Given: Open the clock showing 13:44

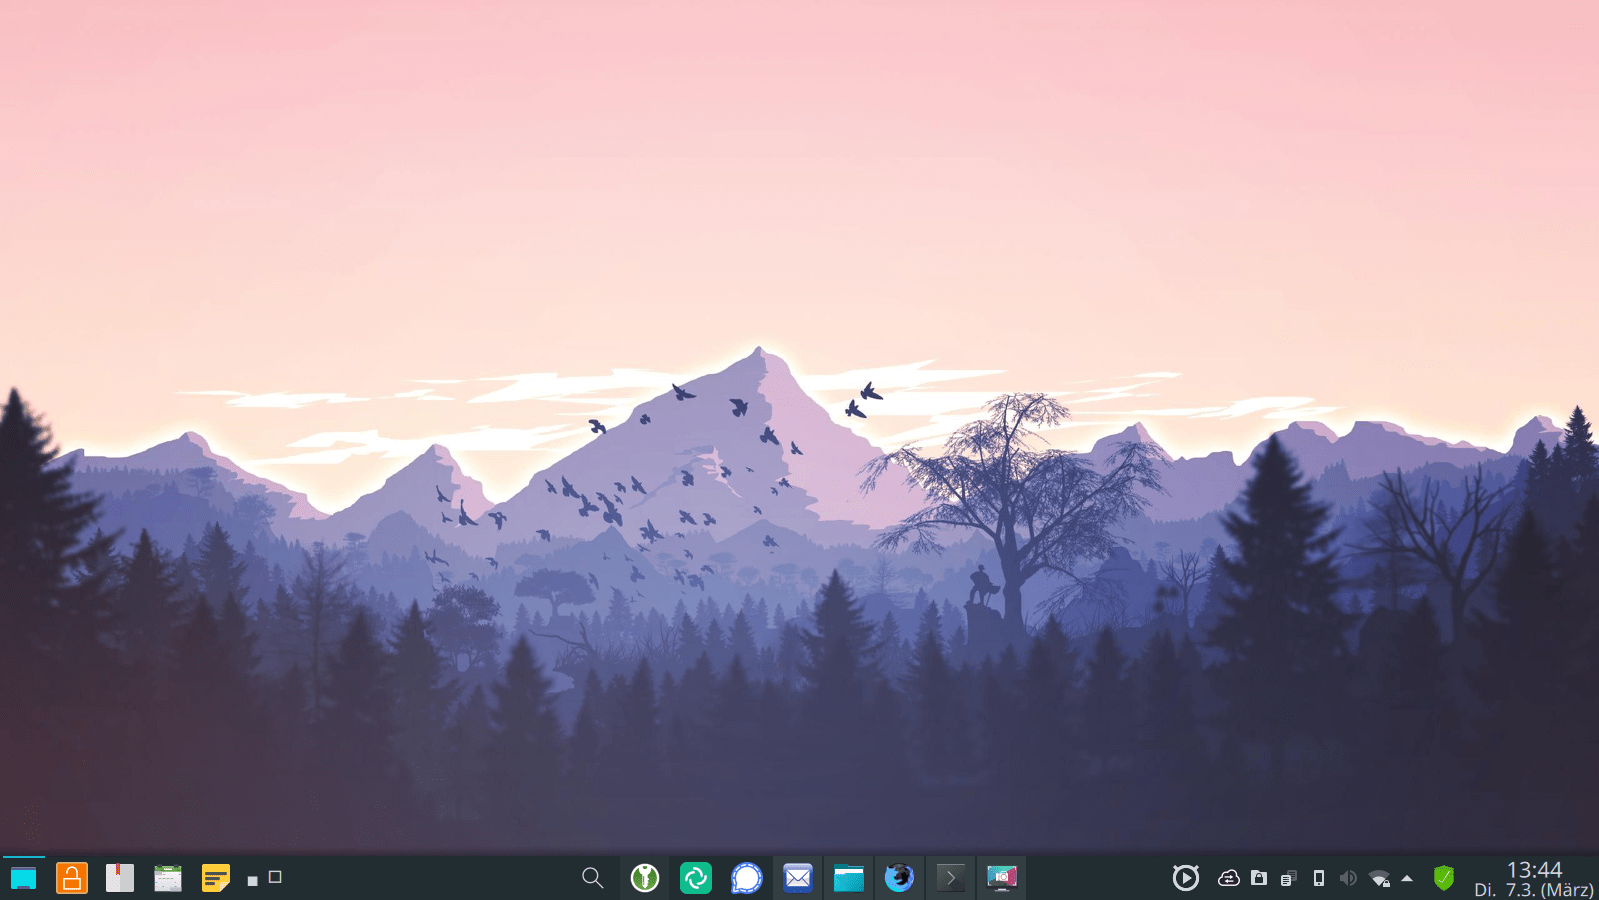Looking at the screenshot, I should pos(1534,870).
